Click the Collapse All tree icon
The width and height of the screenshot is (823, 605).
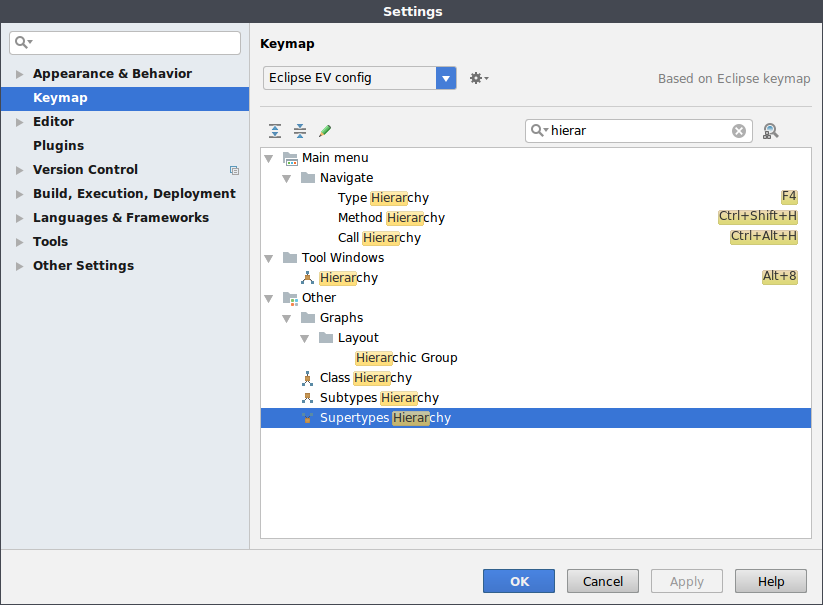300,131
